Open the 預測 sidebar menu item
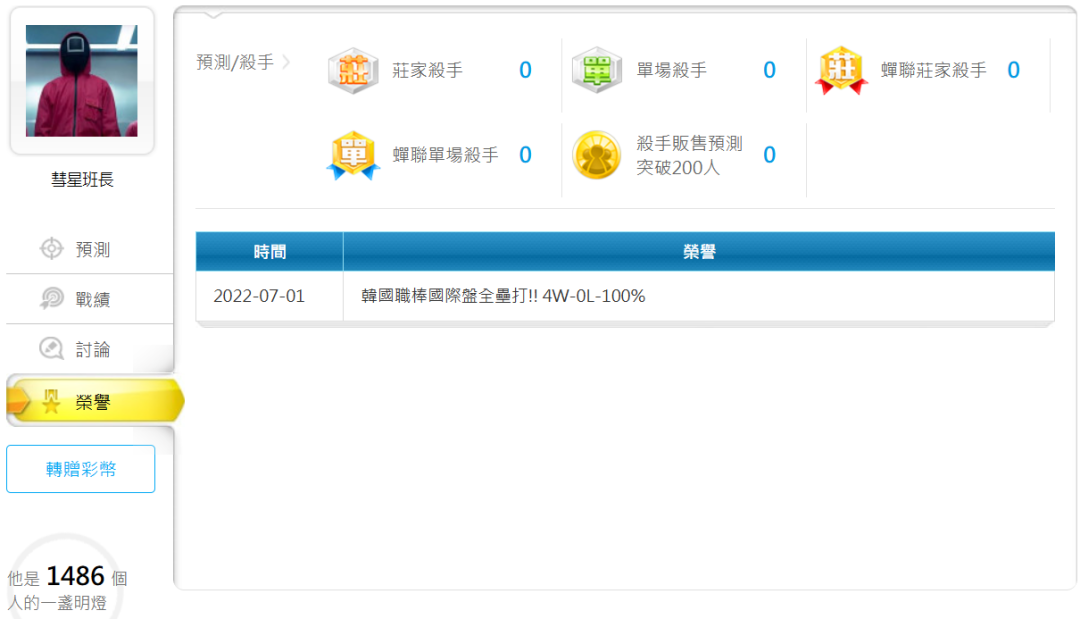The image size is (1080, 619). tap(90, 249)
